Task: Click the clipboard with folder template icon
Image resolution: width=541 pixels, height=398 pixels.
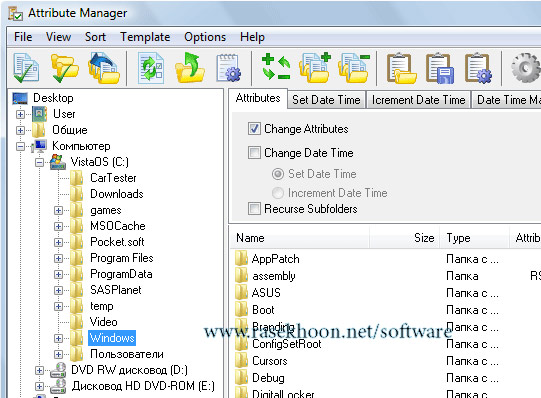Action: [x=402, y=68]
